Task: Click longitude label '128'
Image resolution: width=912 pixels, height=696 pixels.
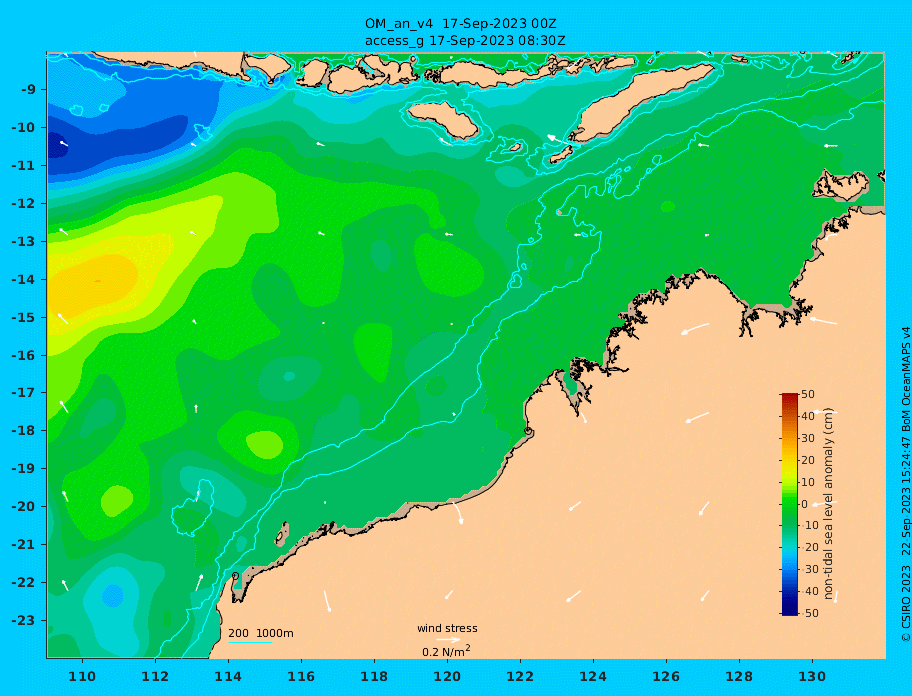Action: tap(739, 676)
